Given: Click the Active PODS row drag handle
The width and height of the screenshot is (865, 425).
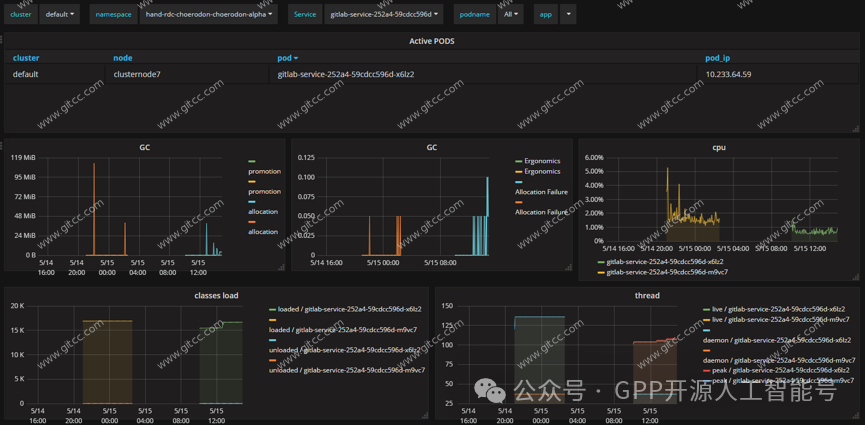Looking at the screenshot, I should coord(2,39).
